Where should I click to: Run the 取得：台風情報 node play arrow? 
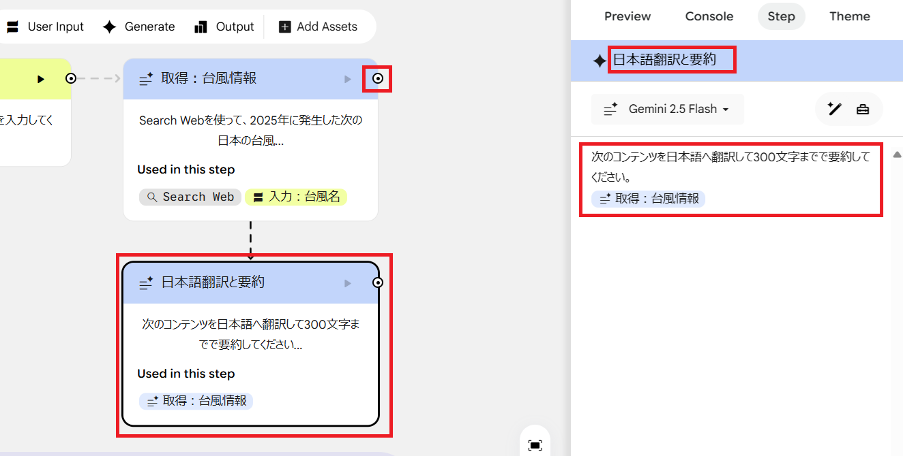tap(348, 78)
